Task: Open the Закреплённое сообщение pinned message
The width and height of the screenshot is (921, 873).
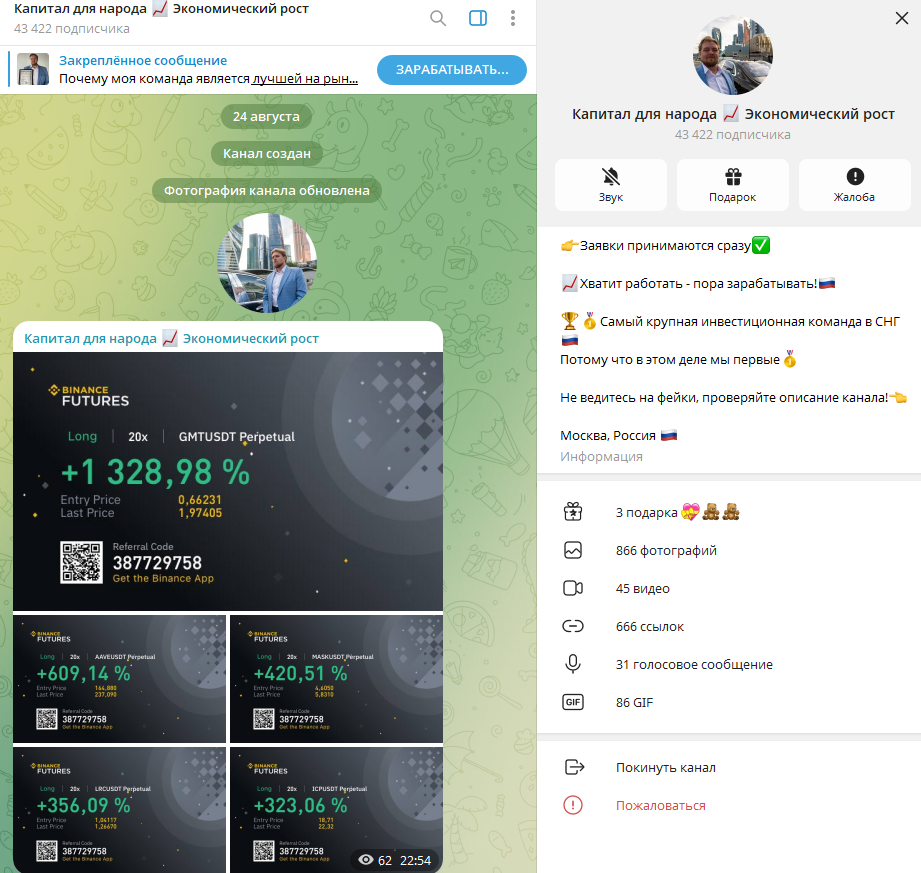Action: (x=189, y=69)
